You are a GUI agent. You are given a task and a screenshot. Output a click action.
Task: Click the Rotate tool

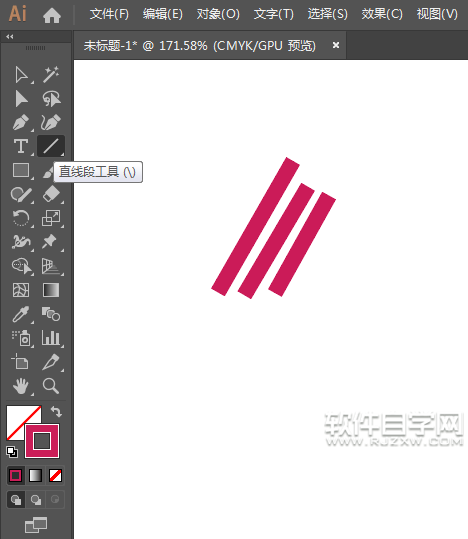21,218
